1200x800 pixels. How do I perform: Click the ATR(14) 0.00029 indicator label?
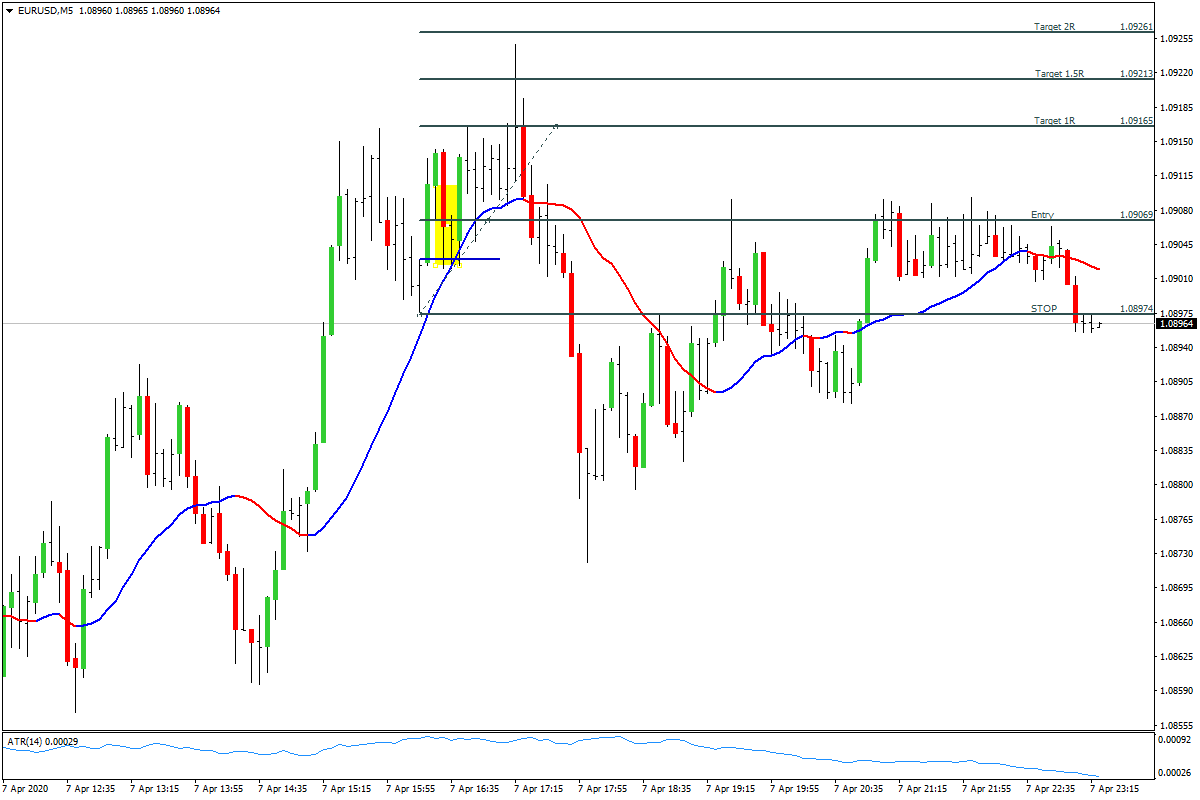pos(43,741)
